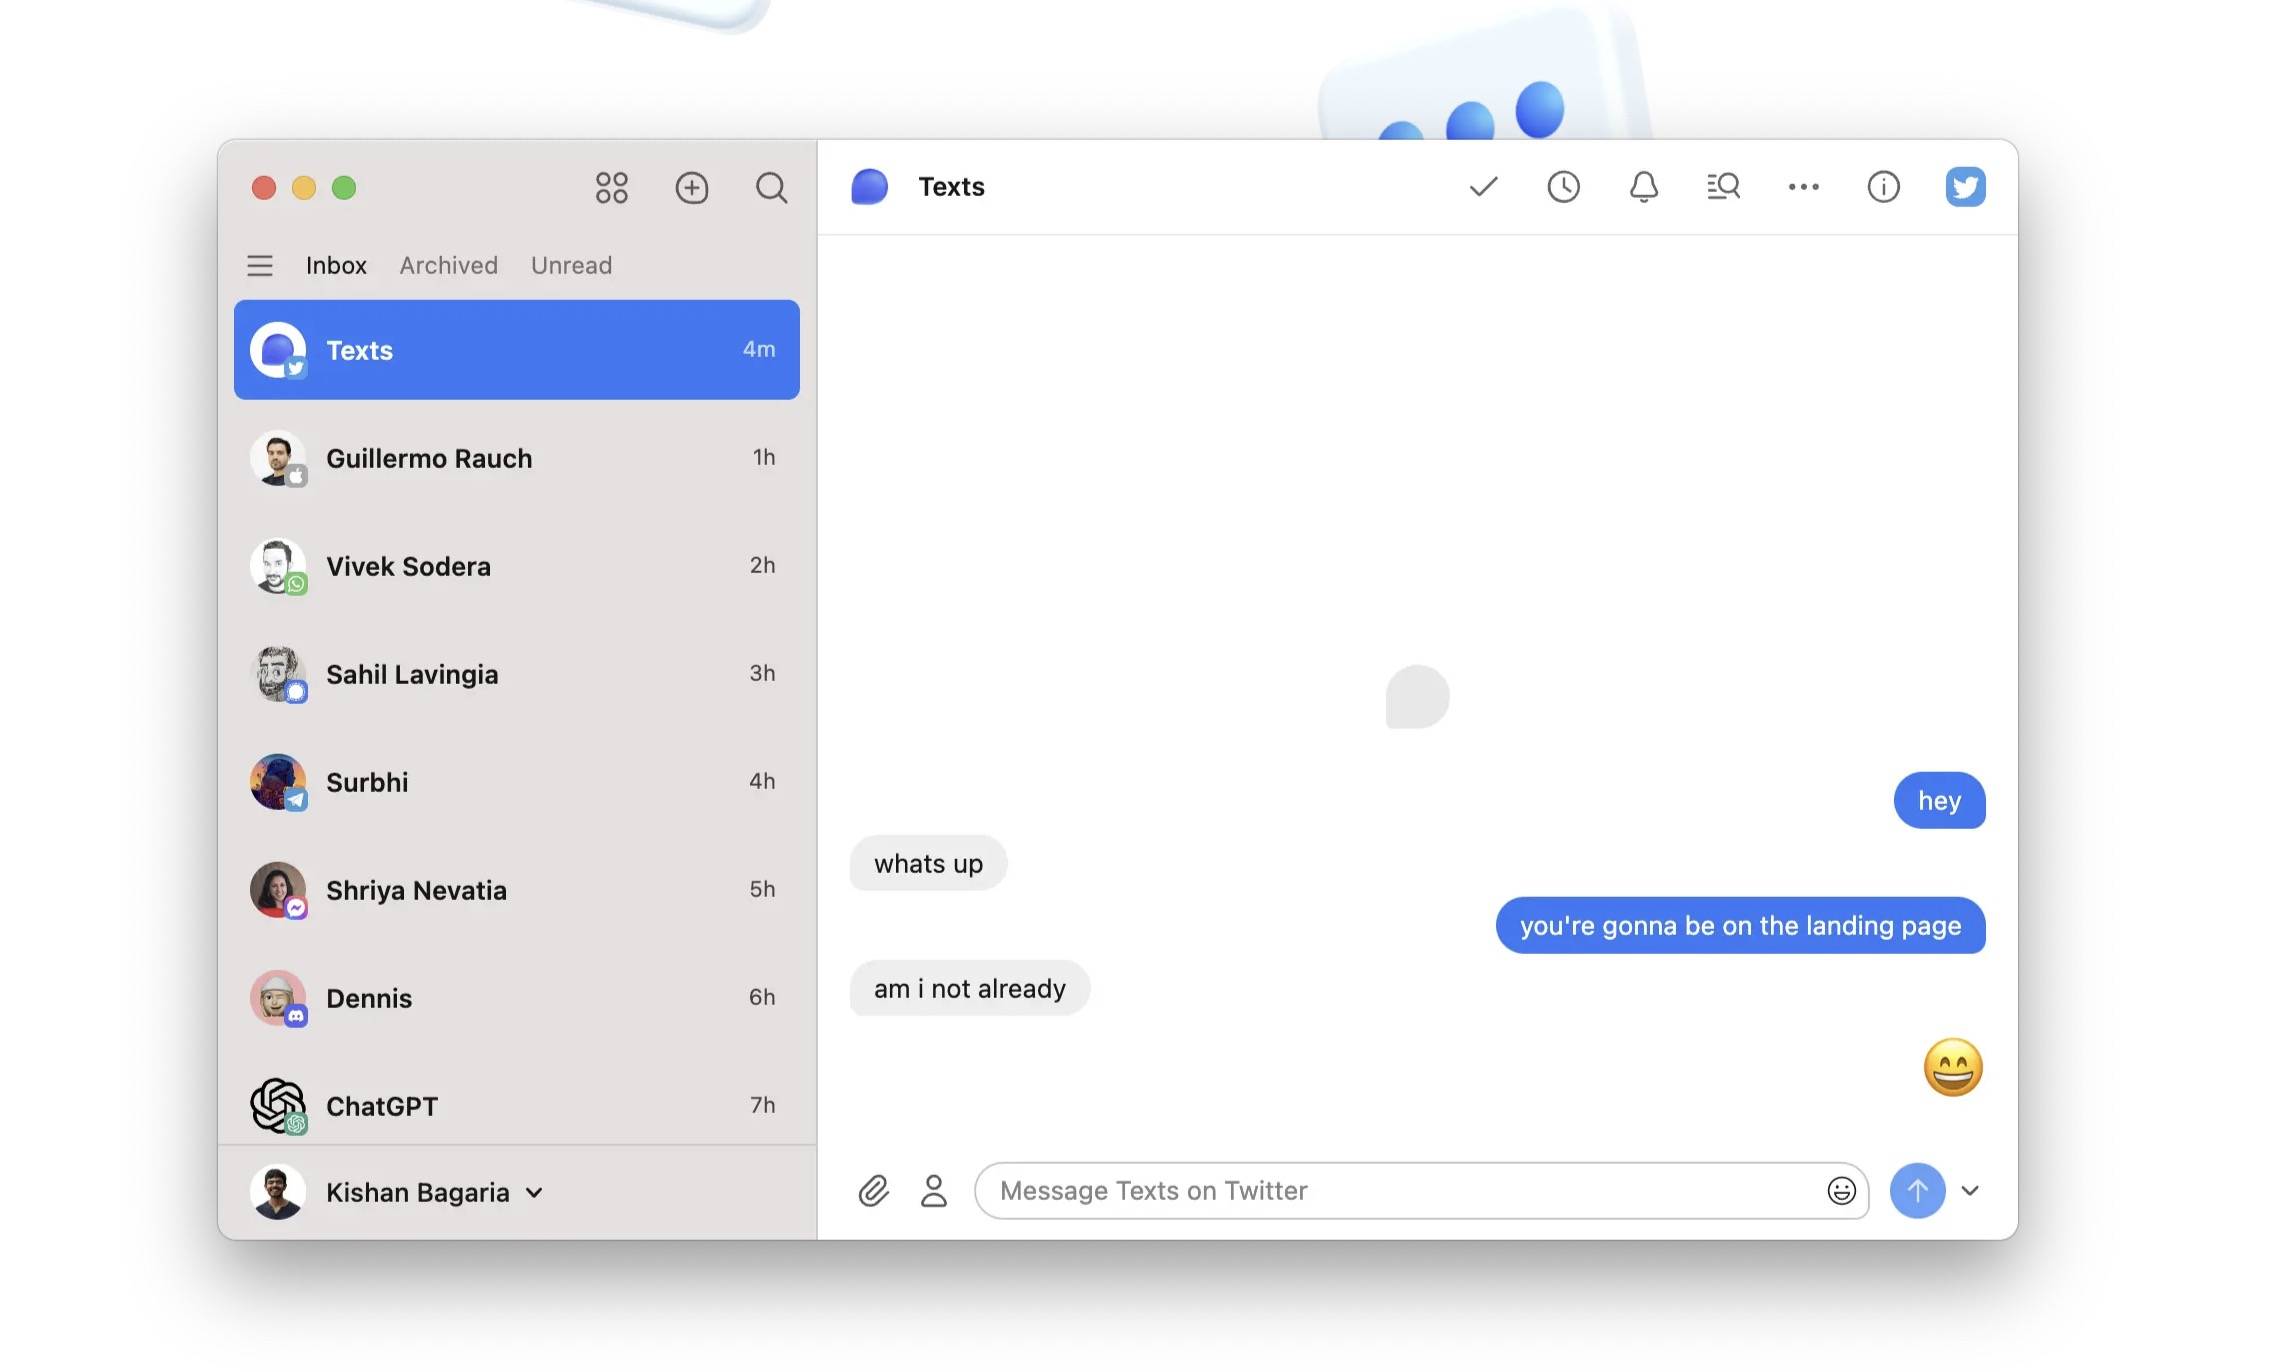
Task: Switch to the Unread tab
Action: (x=571, y=265)
